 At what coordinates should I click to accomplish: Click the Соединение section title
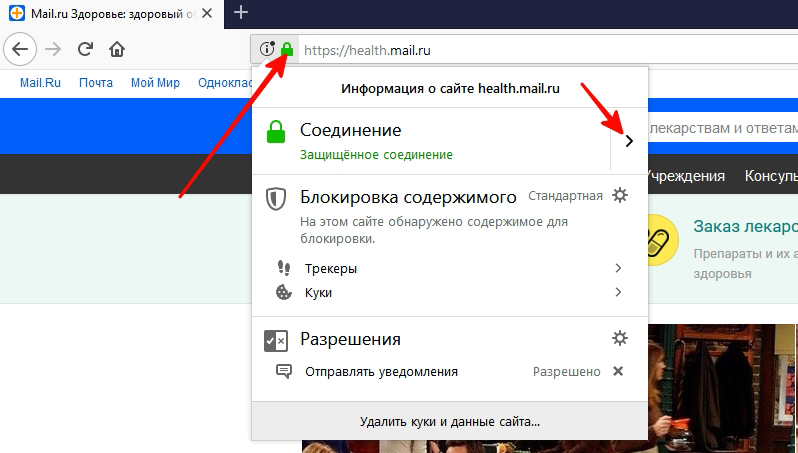(351, 130)
